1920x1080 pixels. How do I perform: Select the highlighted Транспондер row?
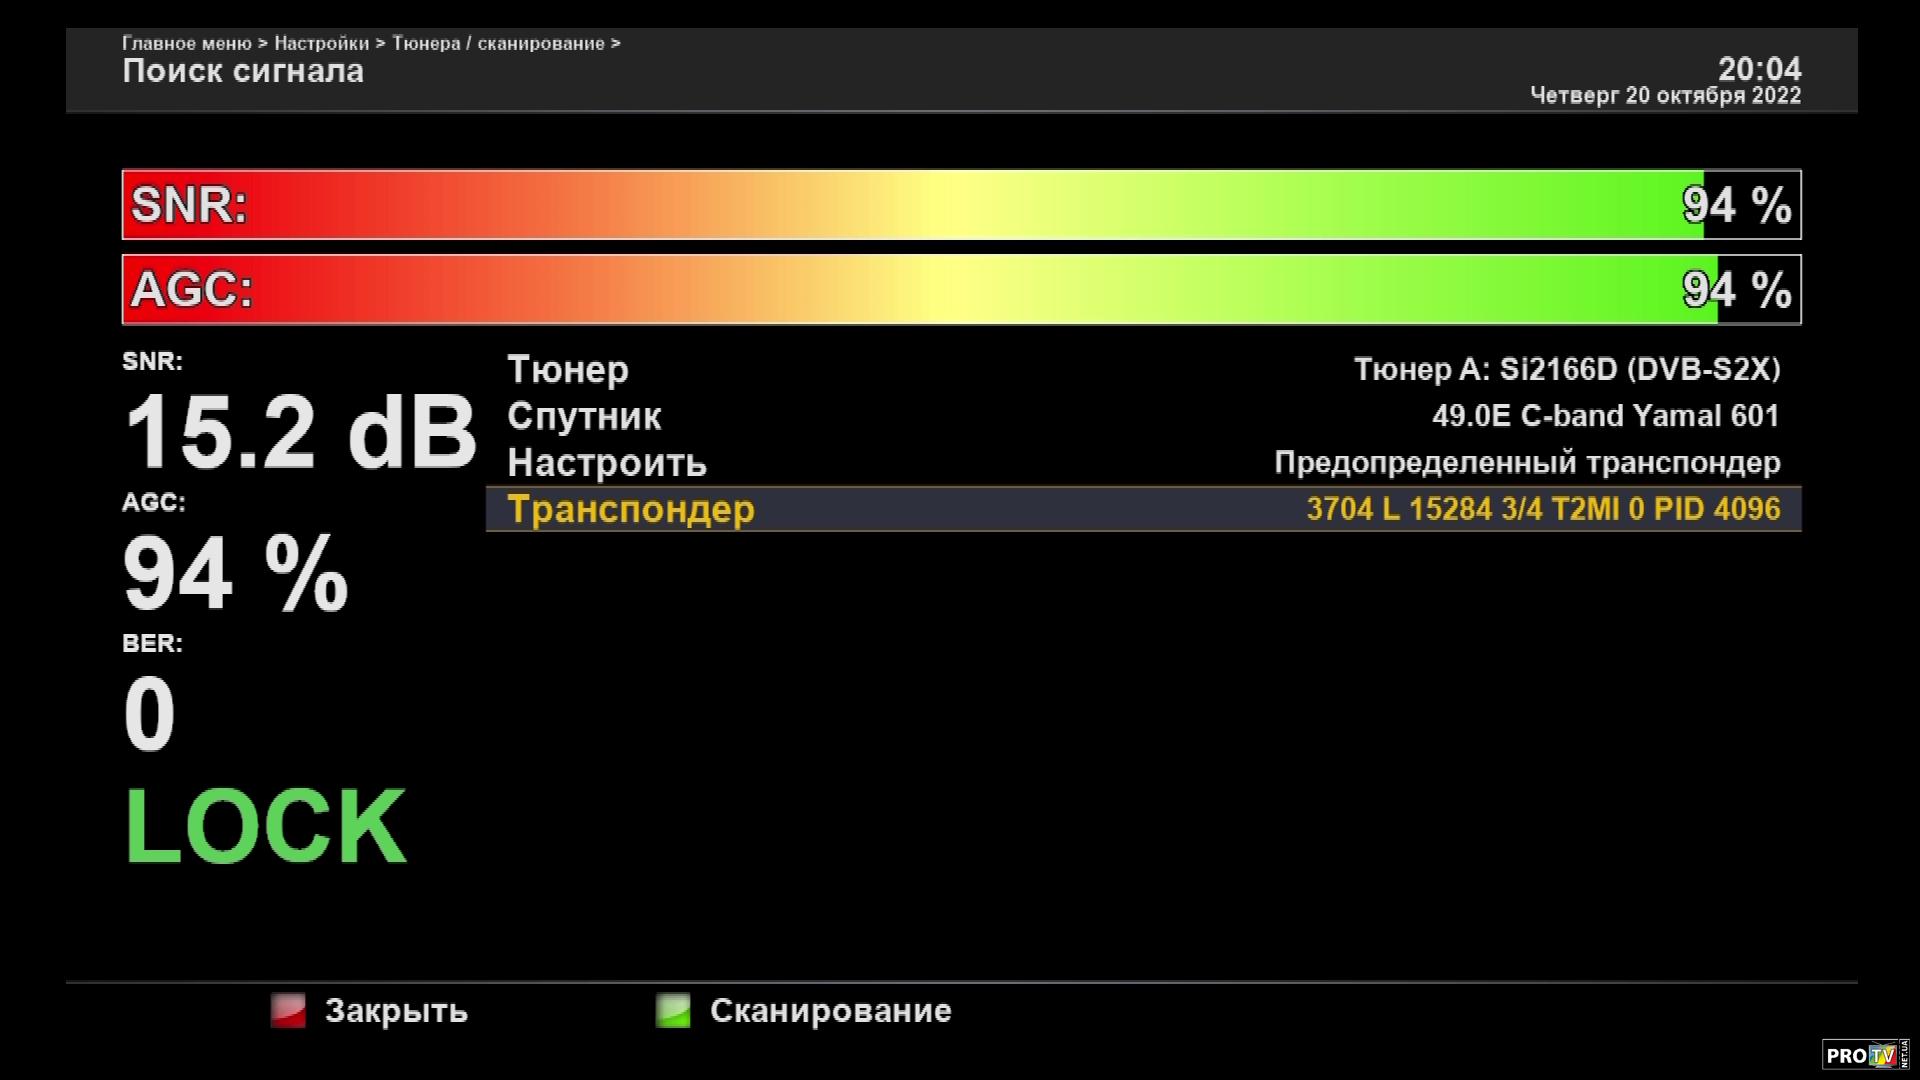tap(631, 509)
